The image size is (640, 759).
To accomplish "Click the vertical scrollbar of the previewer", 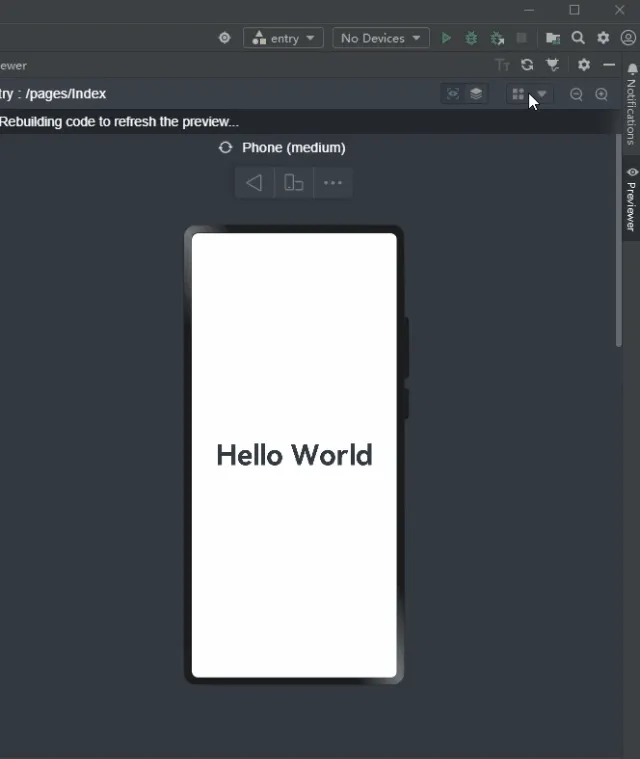I will click(x=619, y=240).
